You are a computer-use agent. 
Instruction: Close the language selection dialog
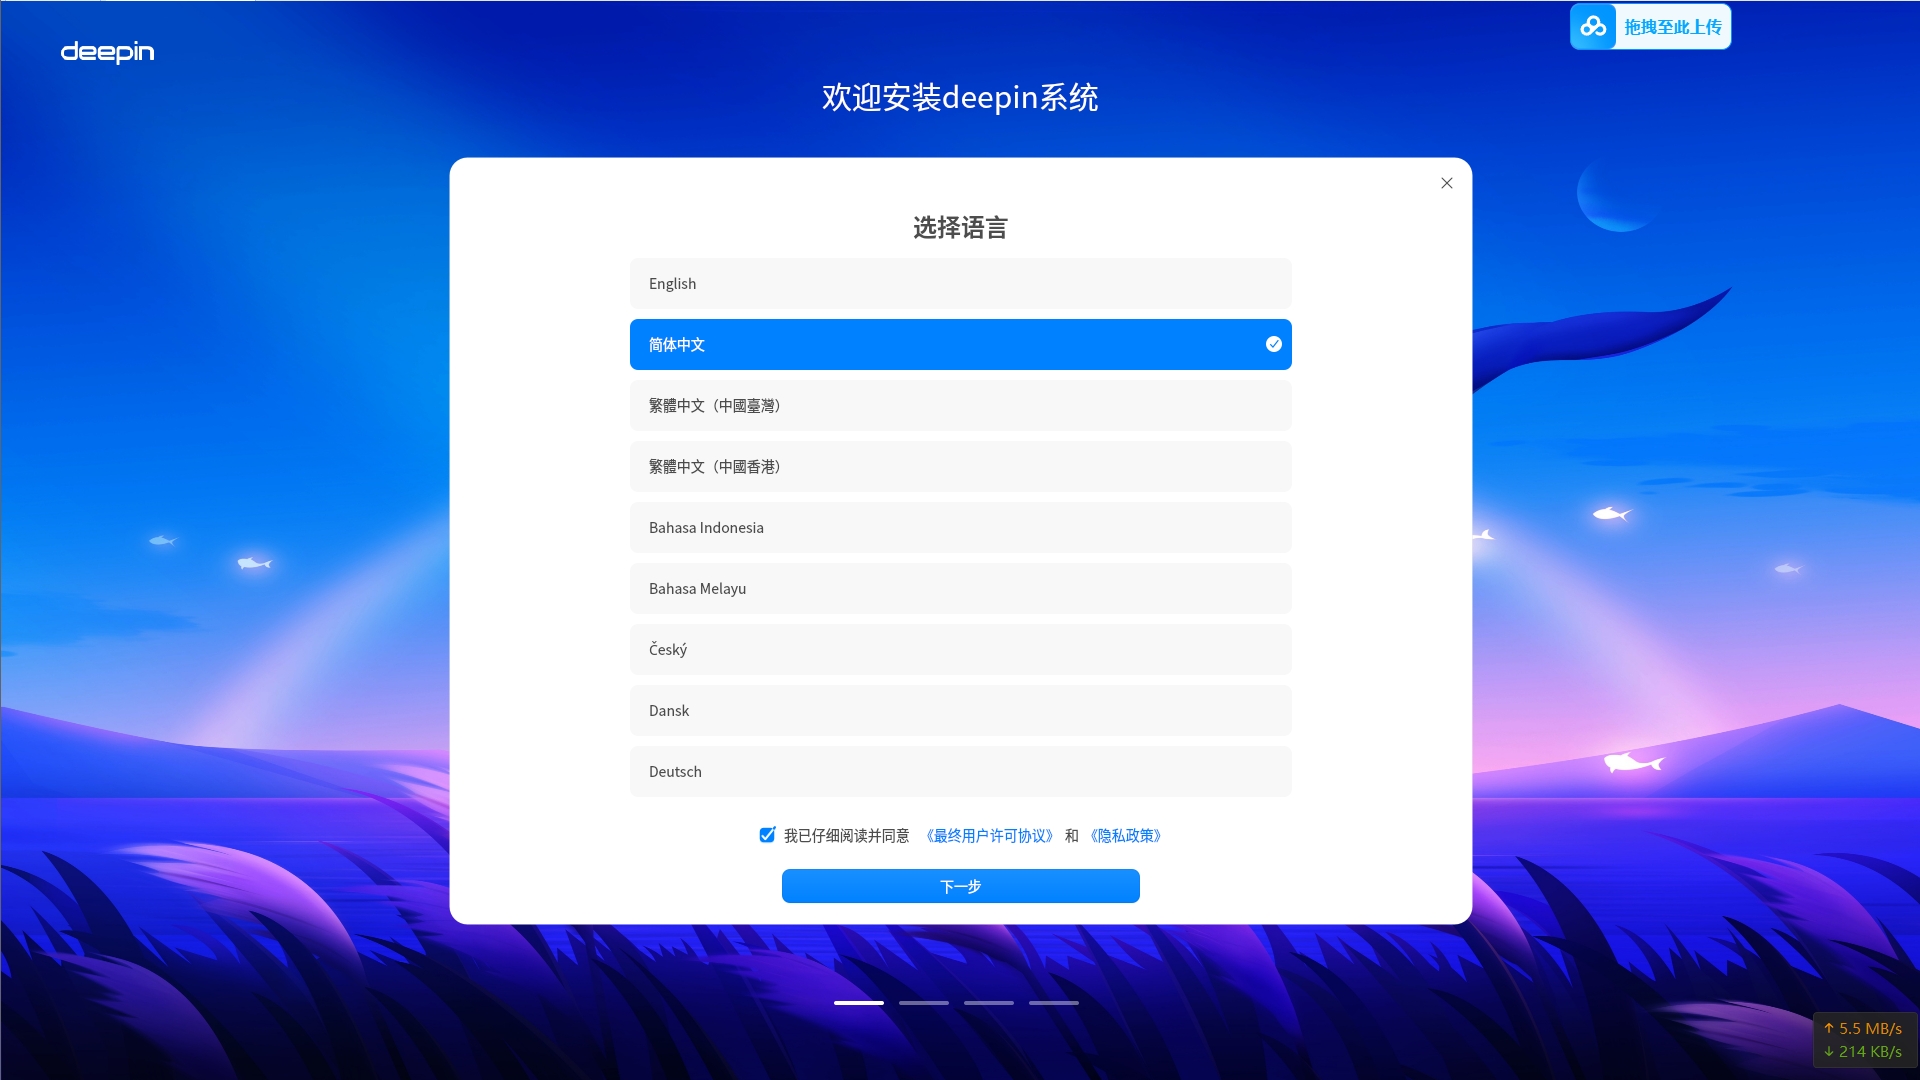point(1446,183)
